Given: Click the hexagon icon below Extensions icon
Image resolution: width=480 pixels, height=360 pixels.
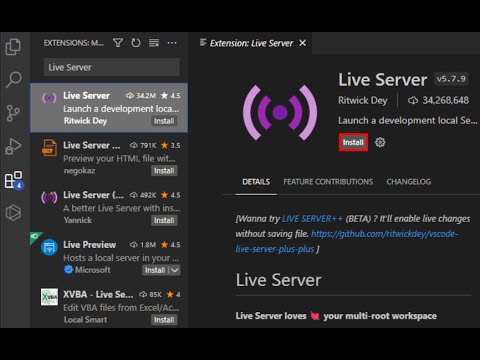Looking at the screenshot, I should point(13,213).
